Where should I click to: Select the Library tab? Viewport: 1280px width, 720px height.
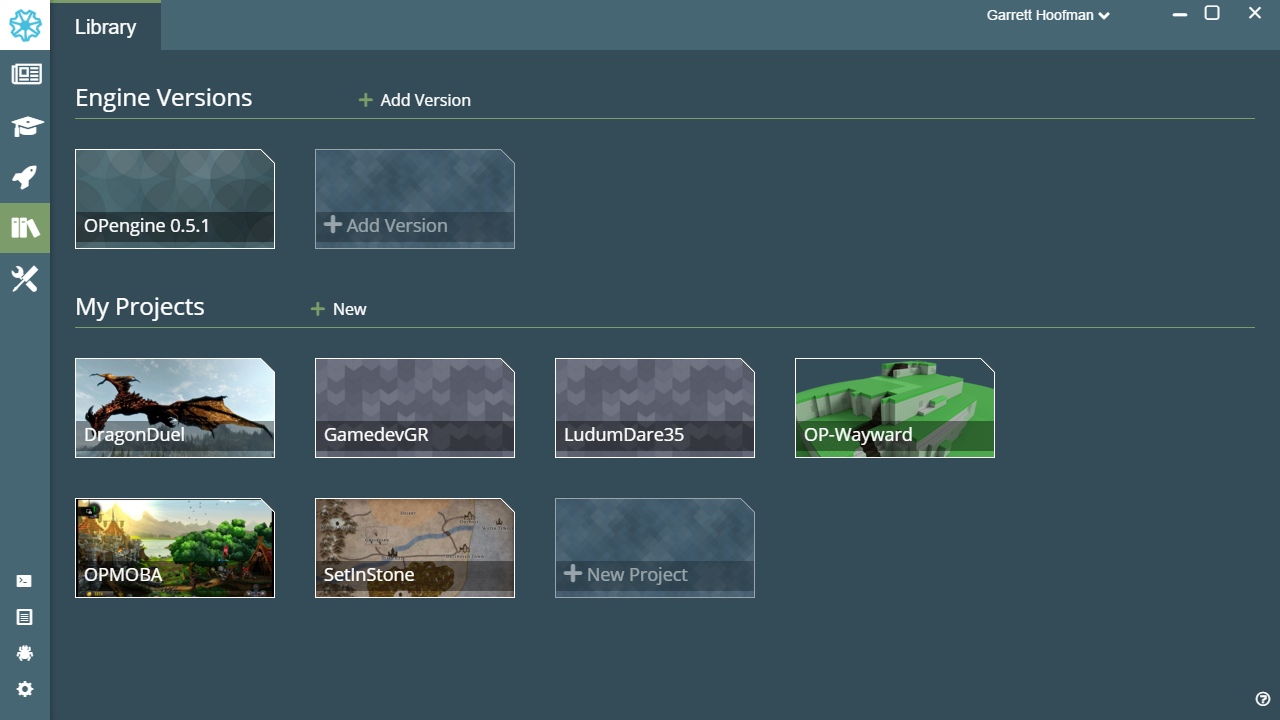[105, 26]
